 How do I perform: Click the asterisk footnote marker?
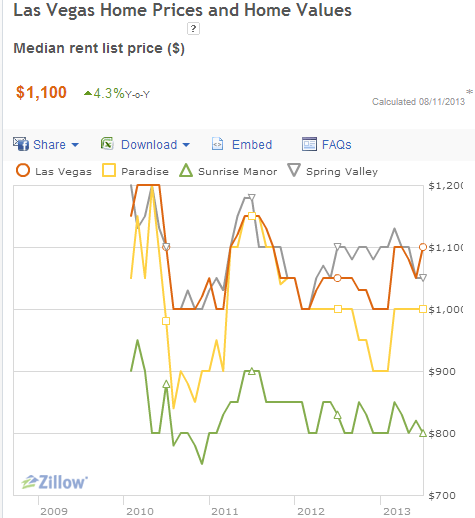(x=469, y=91)
